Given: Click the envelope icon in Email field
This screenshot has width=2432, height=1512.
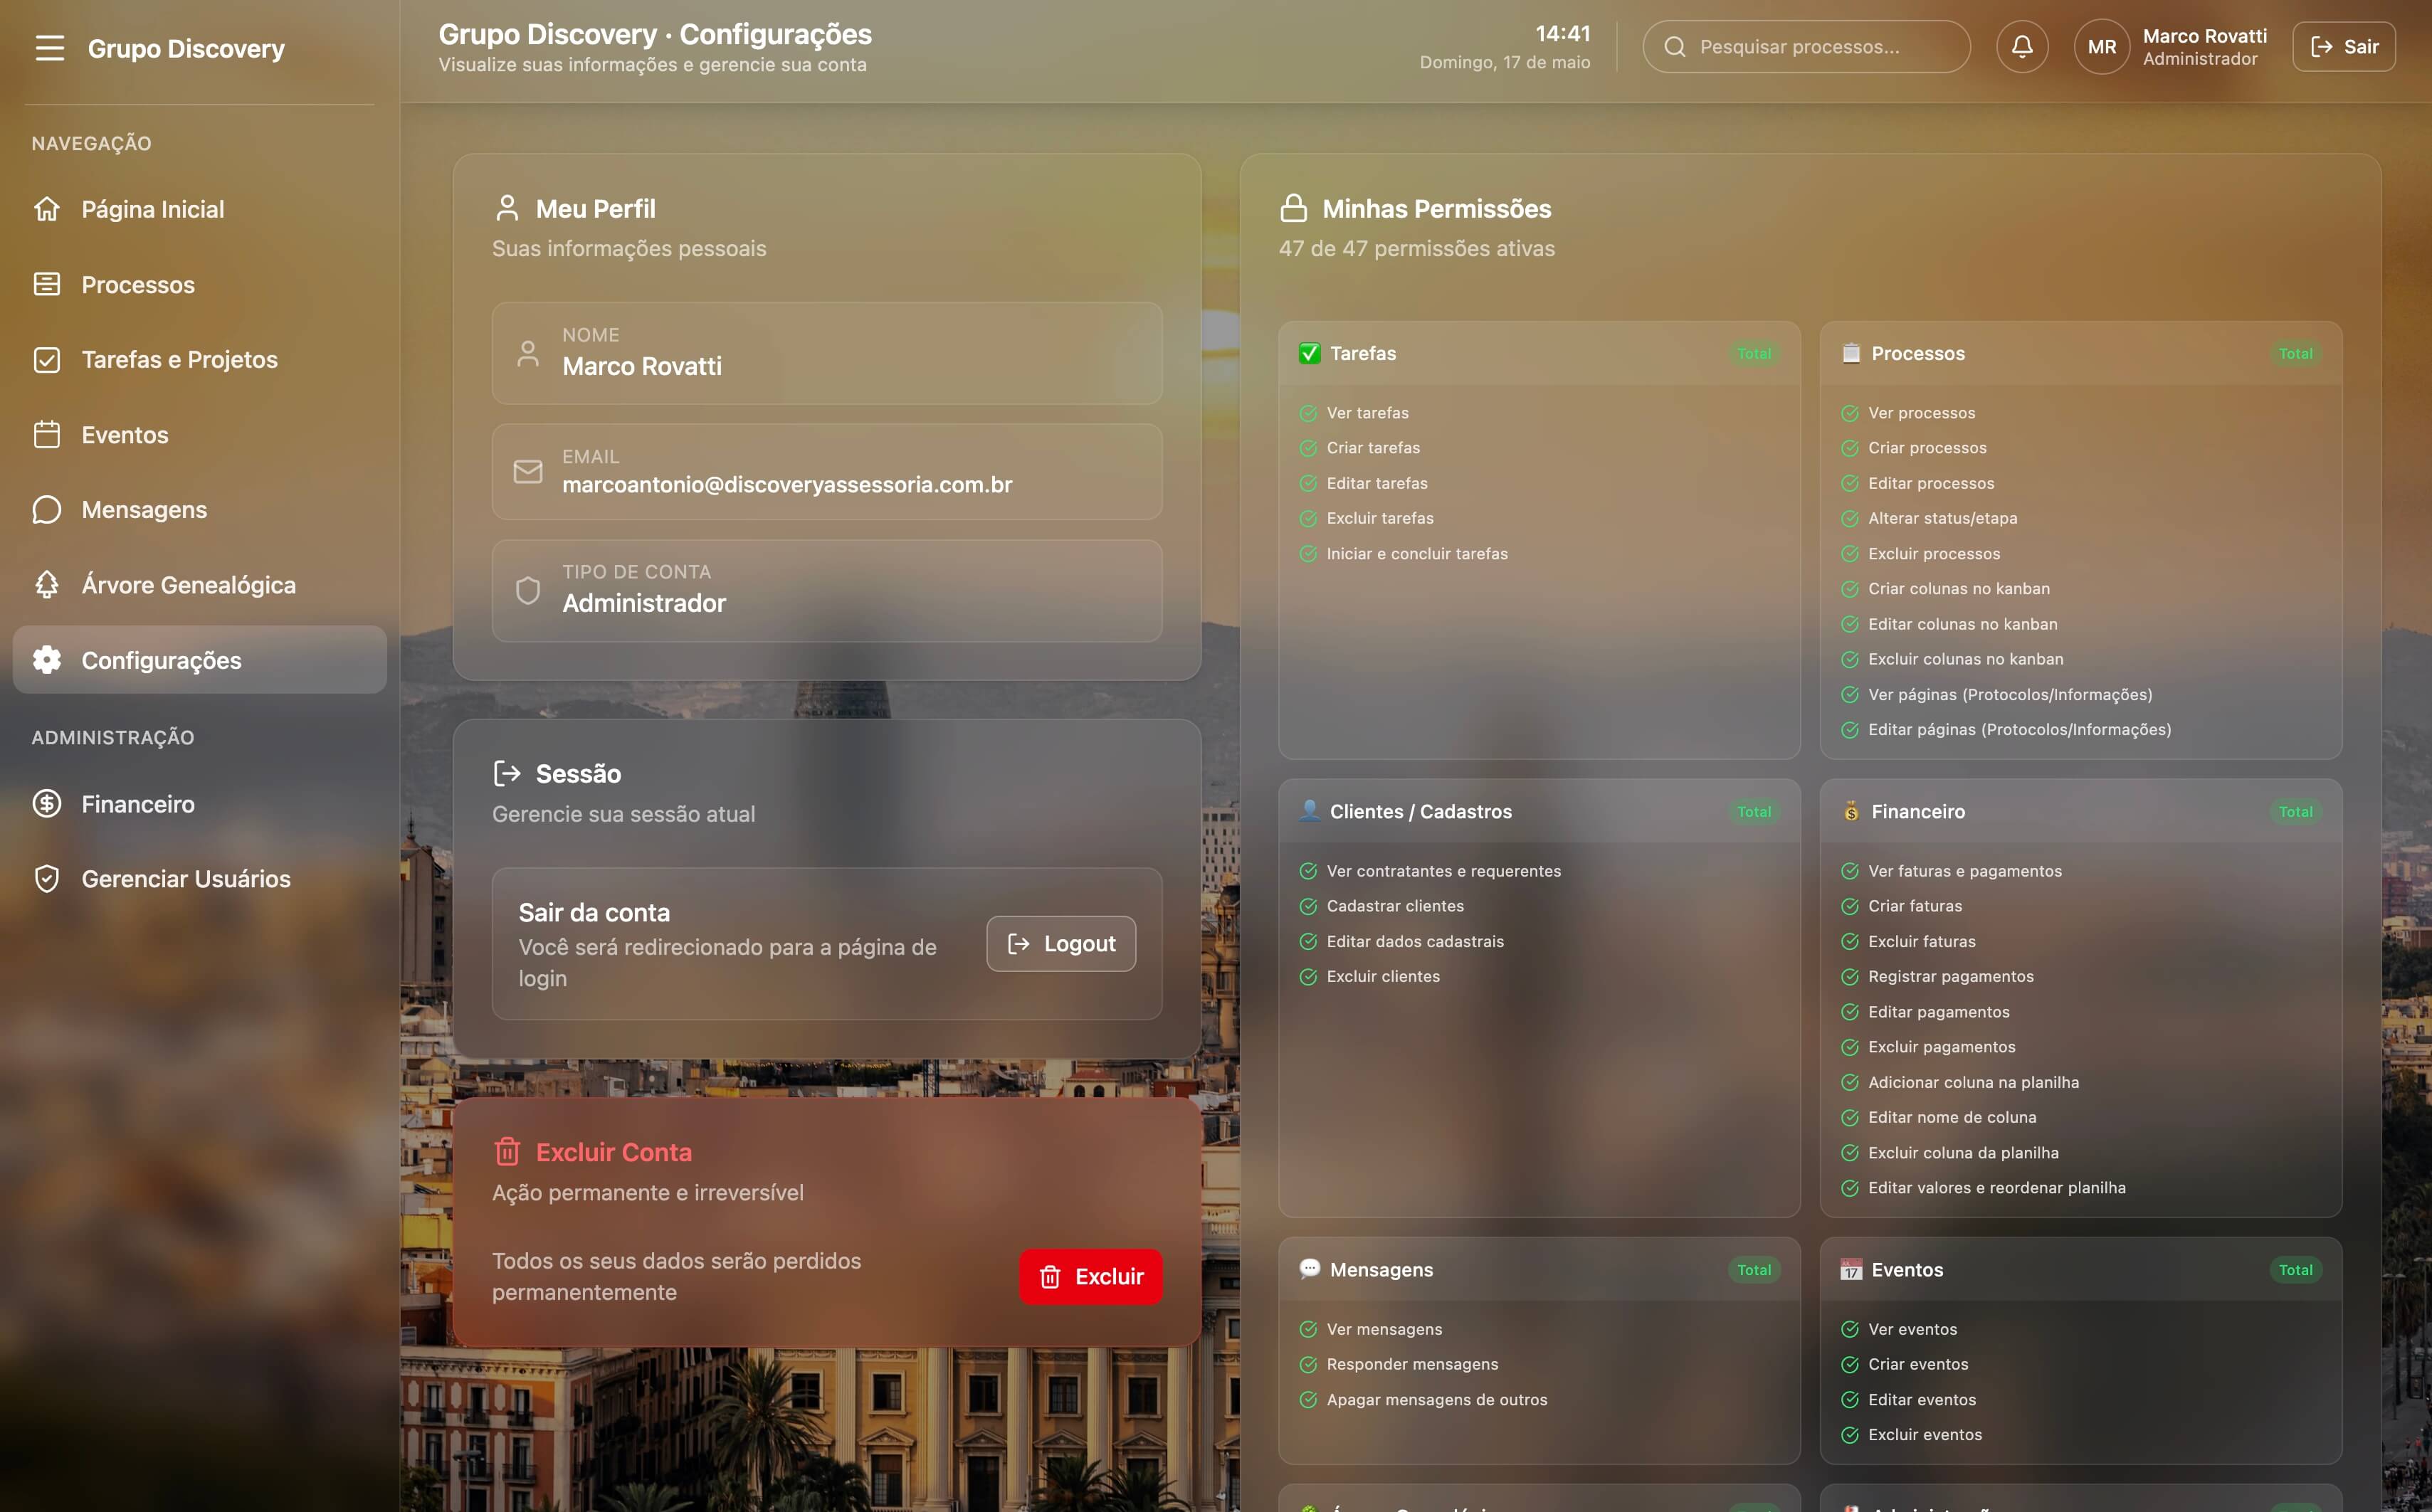Looking at the screenshot, I should tap(528, 471).
